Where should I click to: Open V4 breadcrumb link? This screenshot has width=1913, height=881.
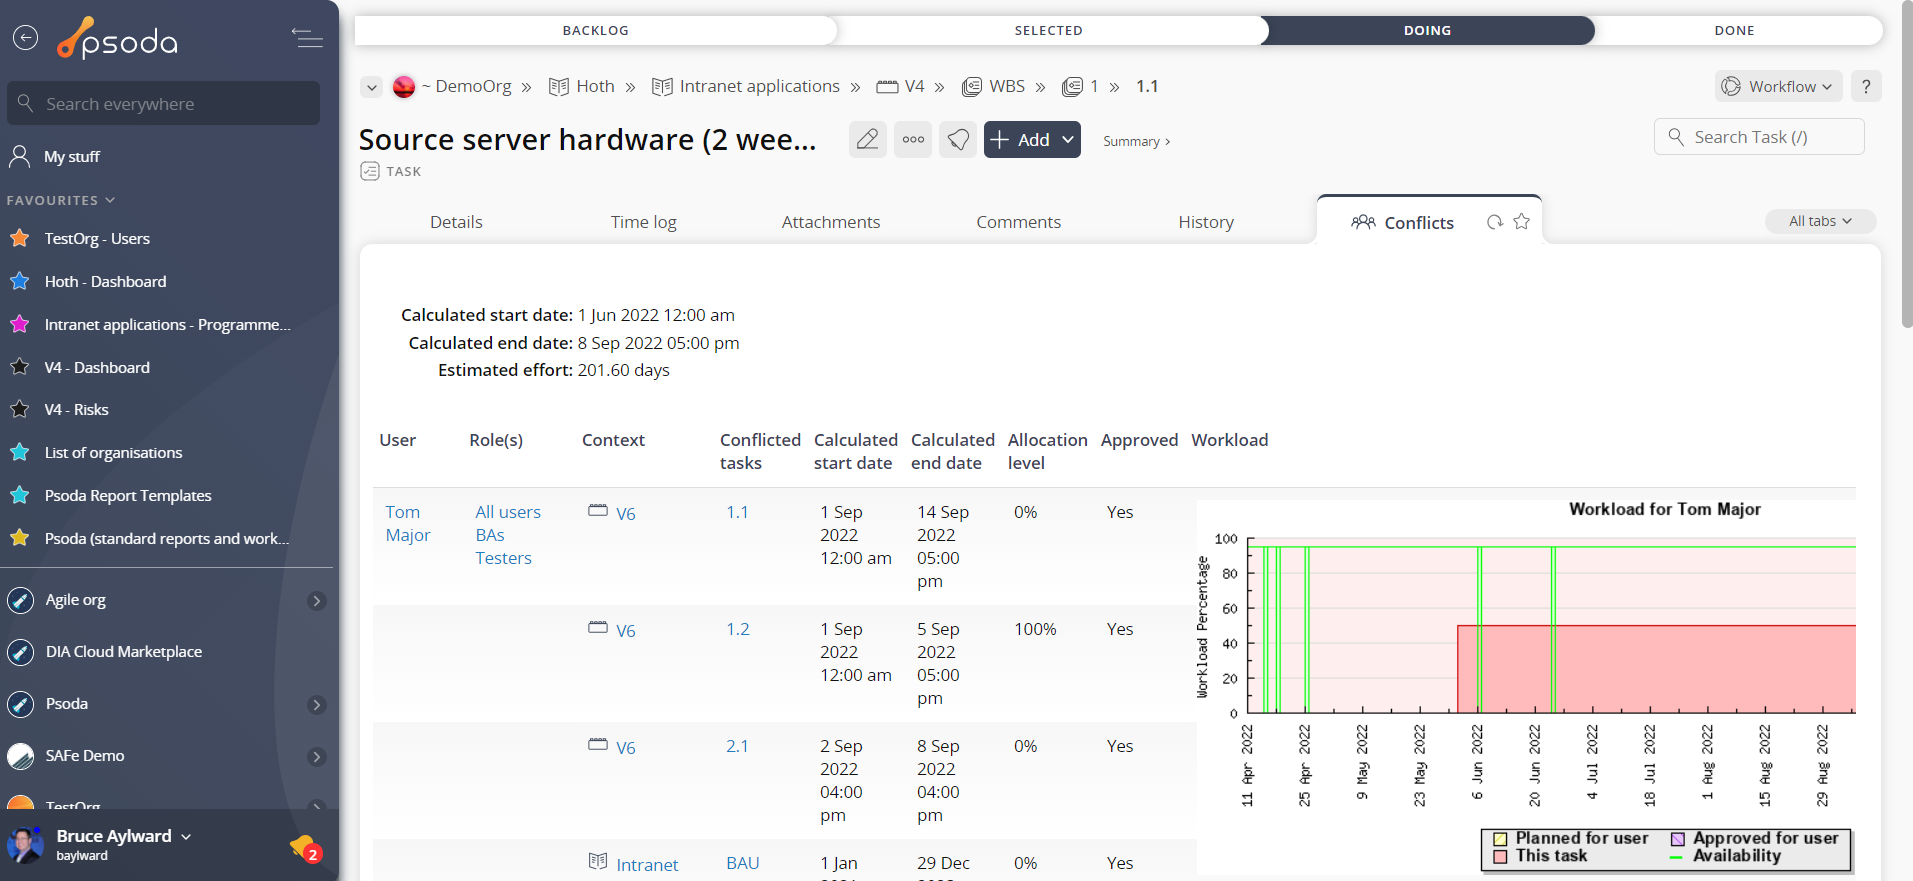point(914,86)
